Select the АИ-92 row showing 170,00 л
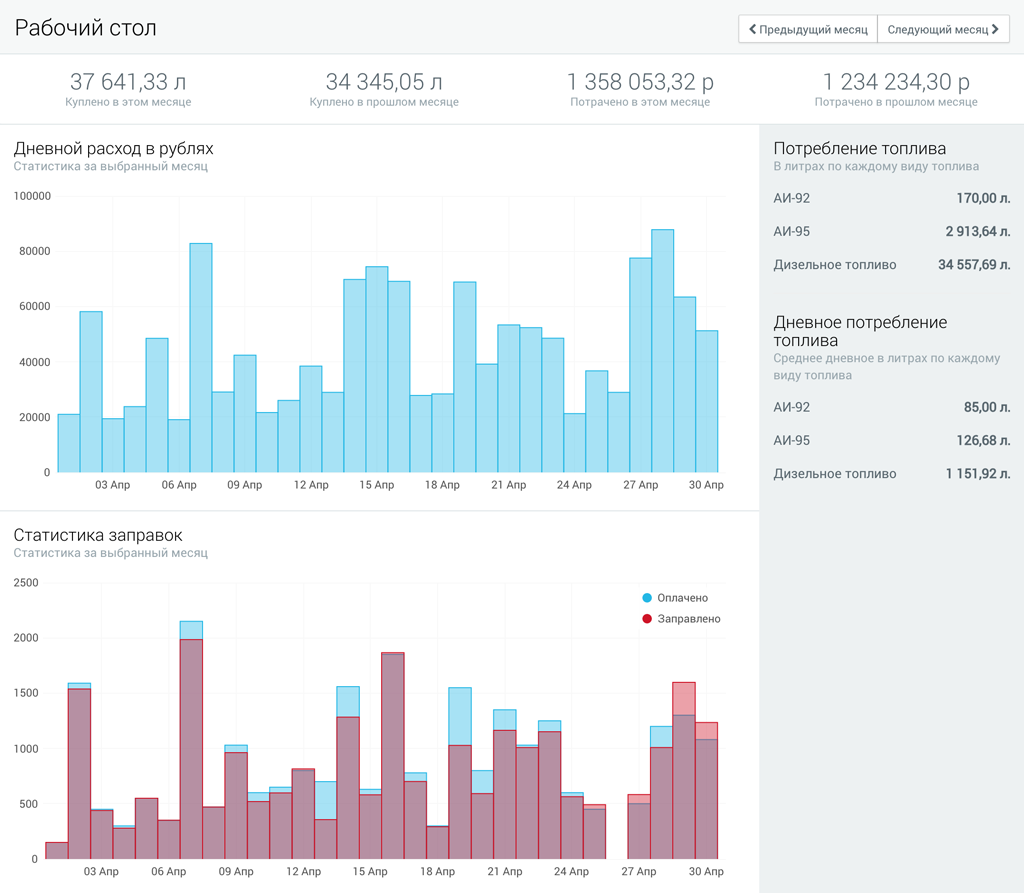Image resolution: width=1024 pixels, height=893 pixels. 891,199
